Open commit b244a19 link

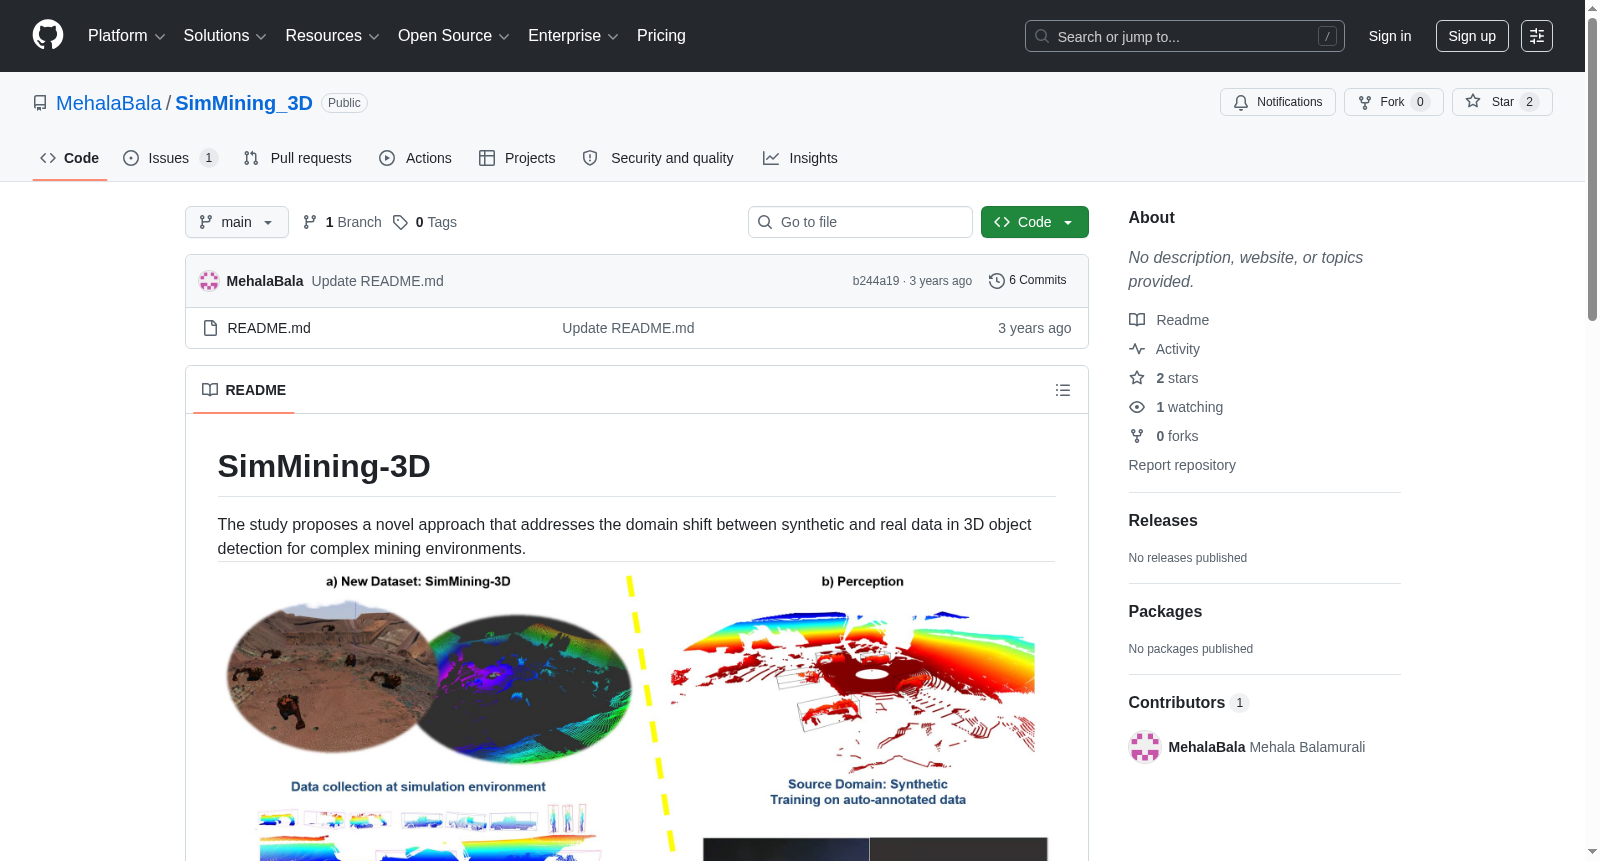coord(876,281)
